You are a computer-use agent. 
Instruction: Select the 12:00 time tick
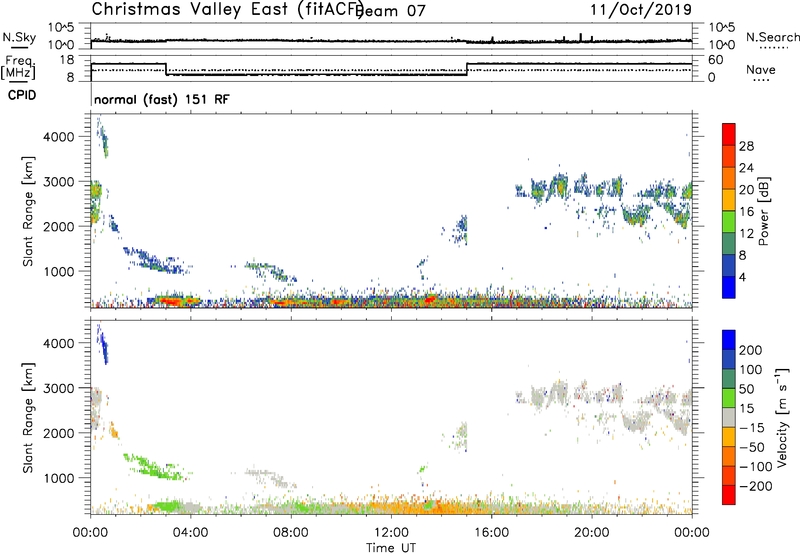point(391,533)
